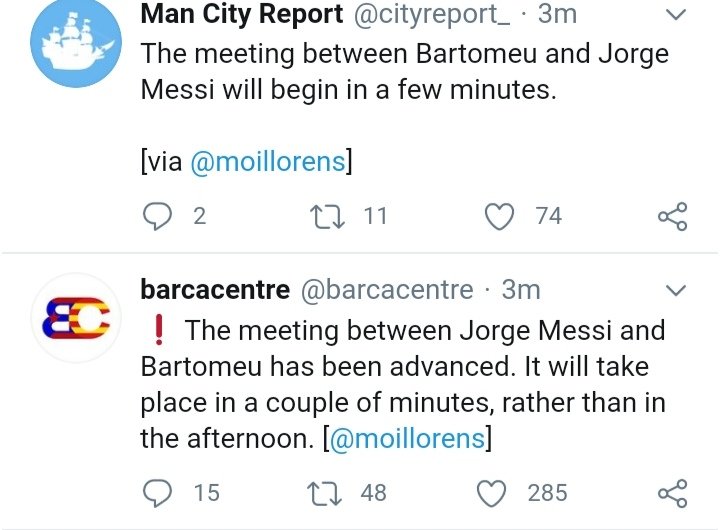Viewport: 720px width, 530px height.
Task: Open Man City Report profile name
Action: coord(242,14)
